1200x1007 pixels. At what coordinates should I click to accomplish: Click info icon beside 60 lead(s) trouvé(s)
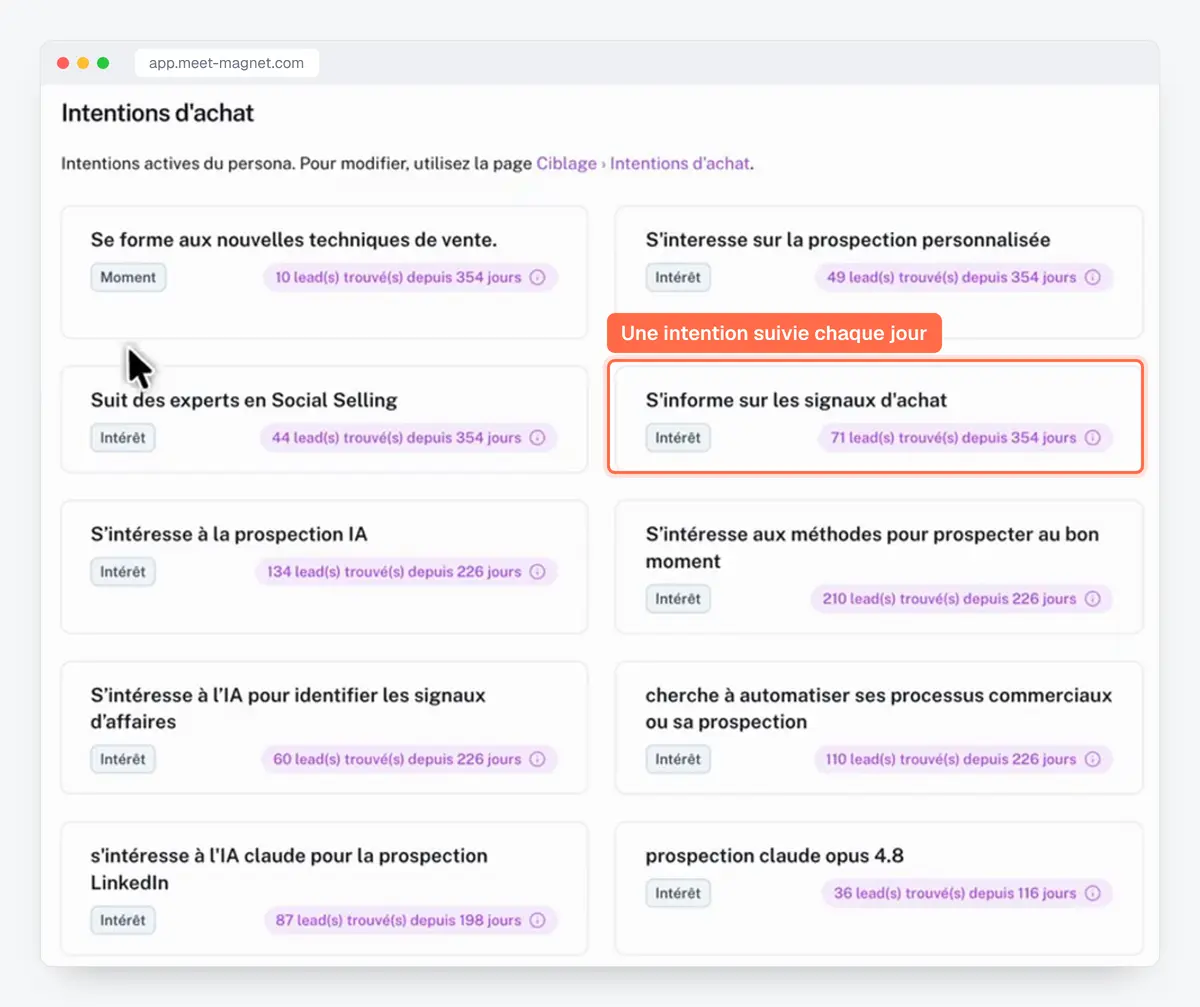pyautogui.click(x=537, y=759)
